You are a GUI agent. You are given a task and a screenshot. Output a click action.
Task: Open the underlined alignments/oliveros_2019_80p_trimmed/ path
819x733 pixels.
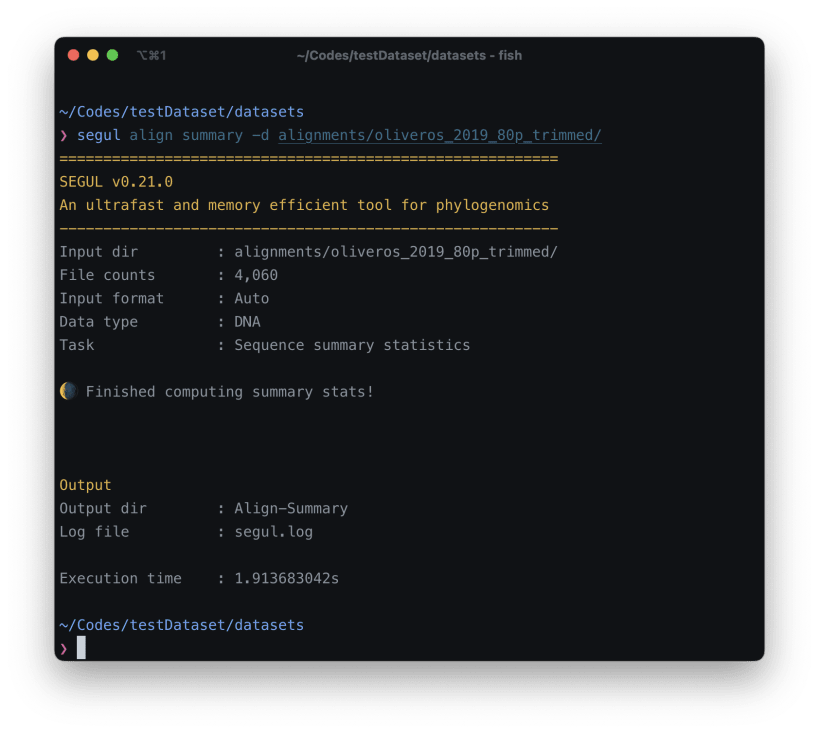point(440,135)
